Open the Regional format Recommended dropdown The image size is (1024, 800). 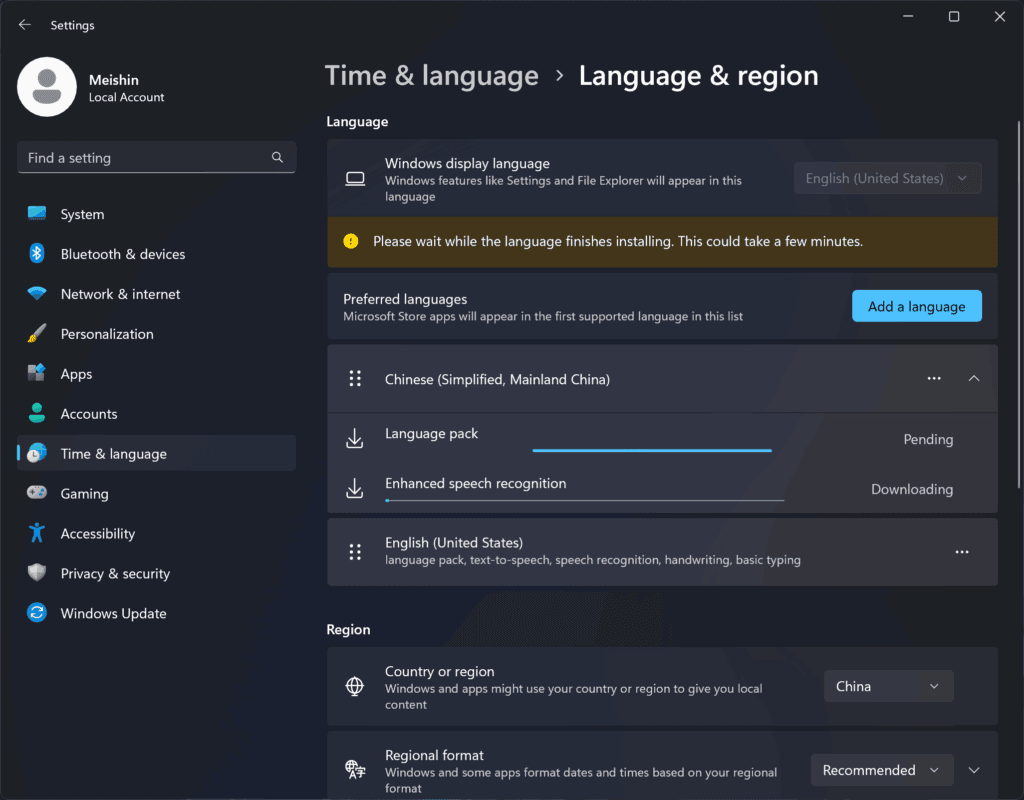click(880, 771)
